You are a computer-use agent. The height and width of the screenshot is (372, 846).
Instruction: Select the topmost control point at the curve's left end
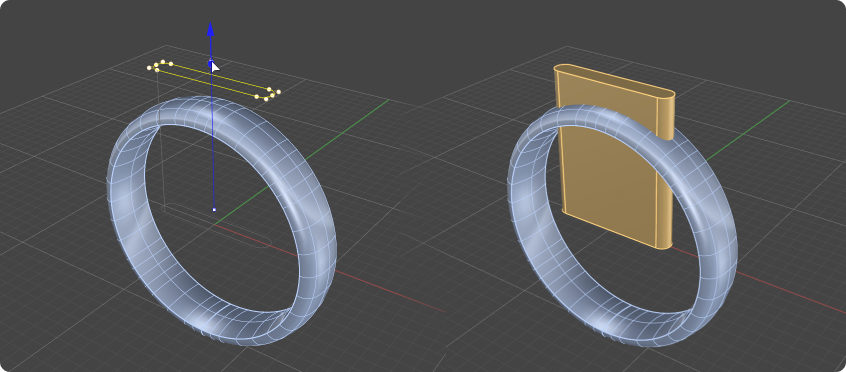162,62
